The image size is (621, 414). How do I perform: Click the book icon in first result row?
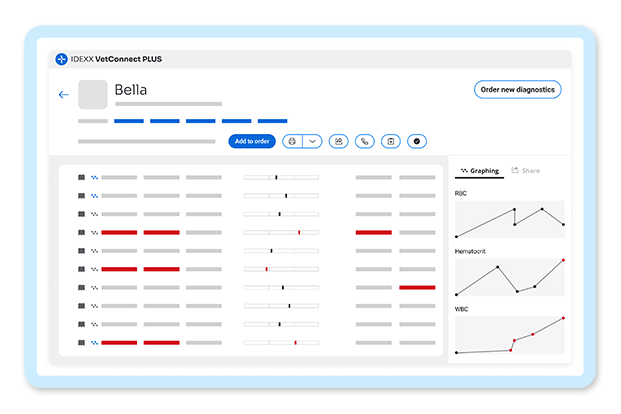(x=82, y=177)
